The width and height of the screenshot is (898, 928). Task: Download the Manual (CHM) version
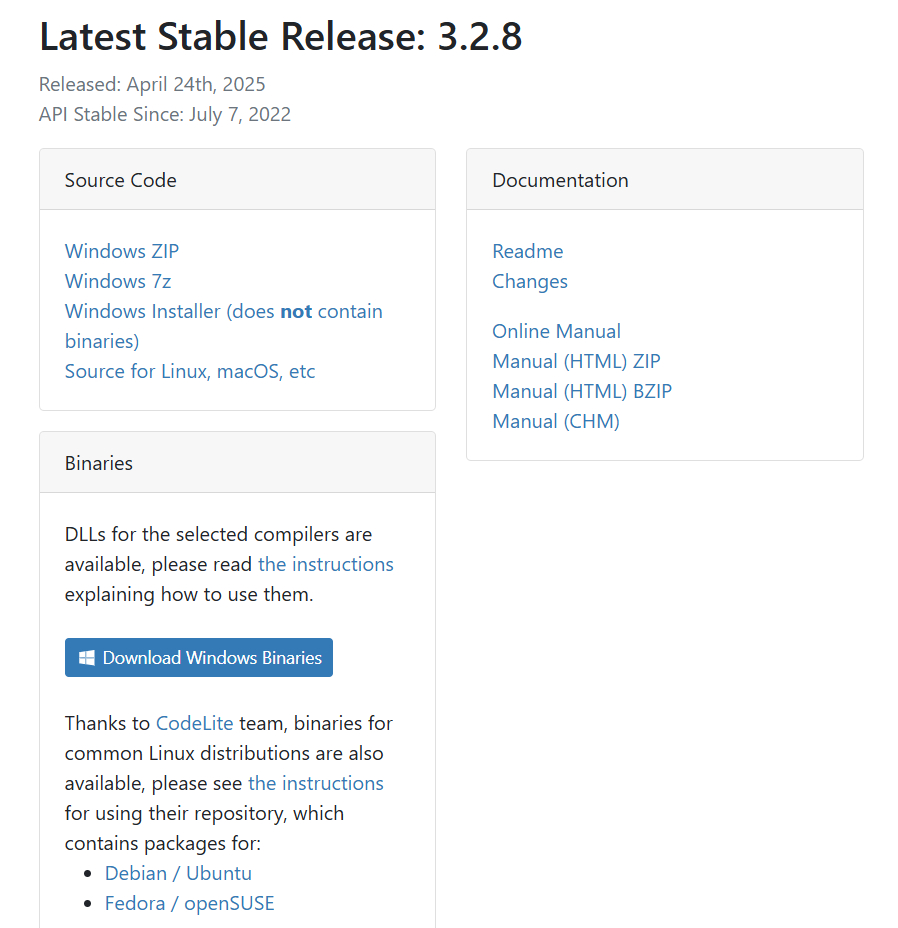555,421
